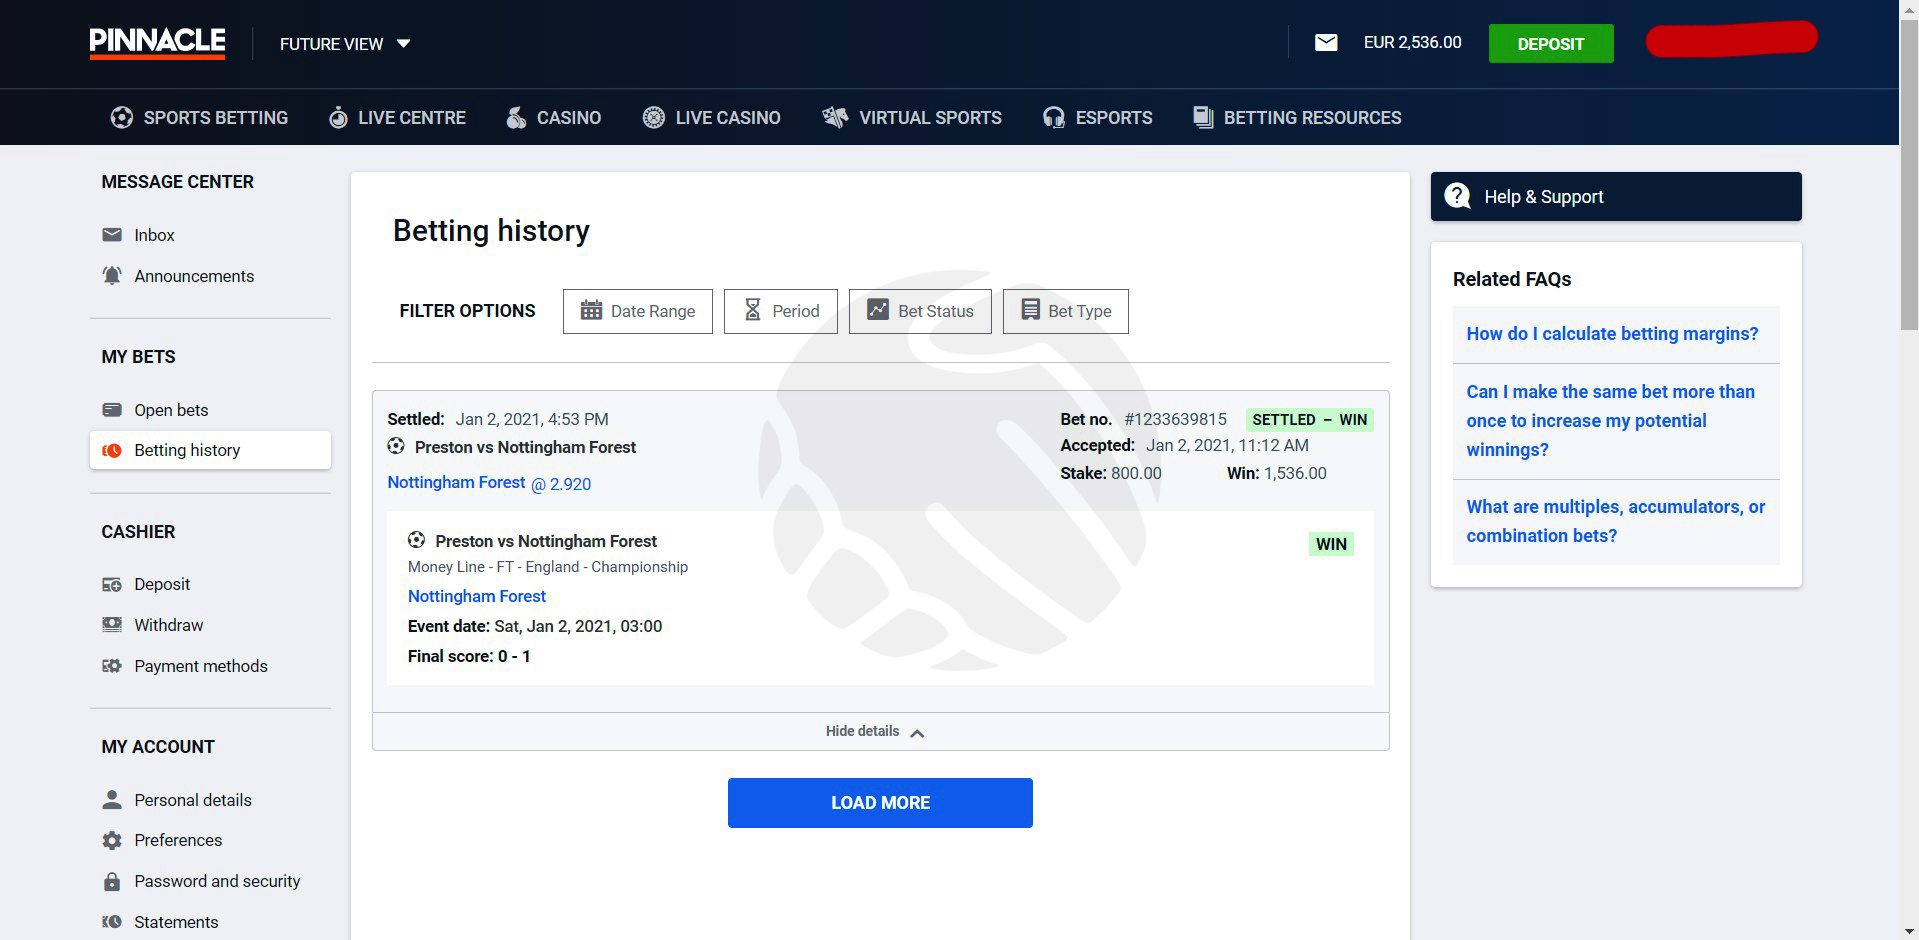Open the mail envelope icon in header
Screen dimensions: 1919x940
[x=1326, y=43]
